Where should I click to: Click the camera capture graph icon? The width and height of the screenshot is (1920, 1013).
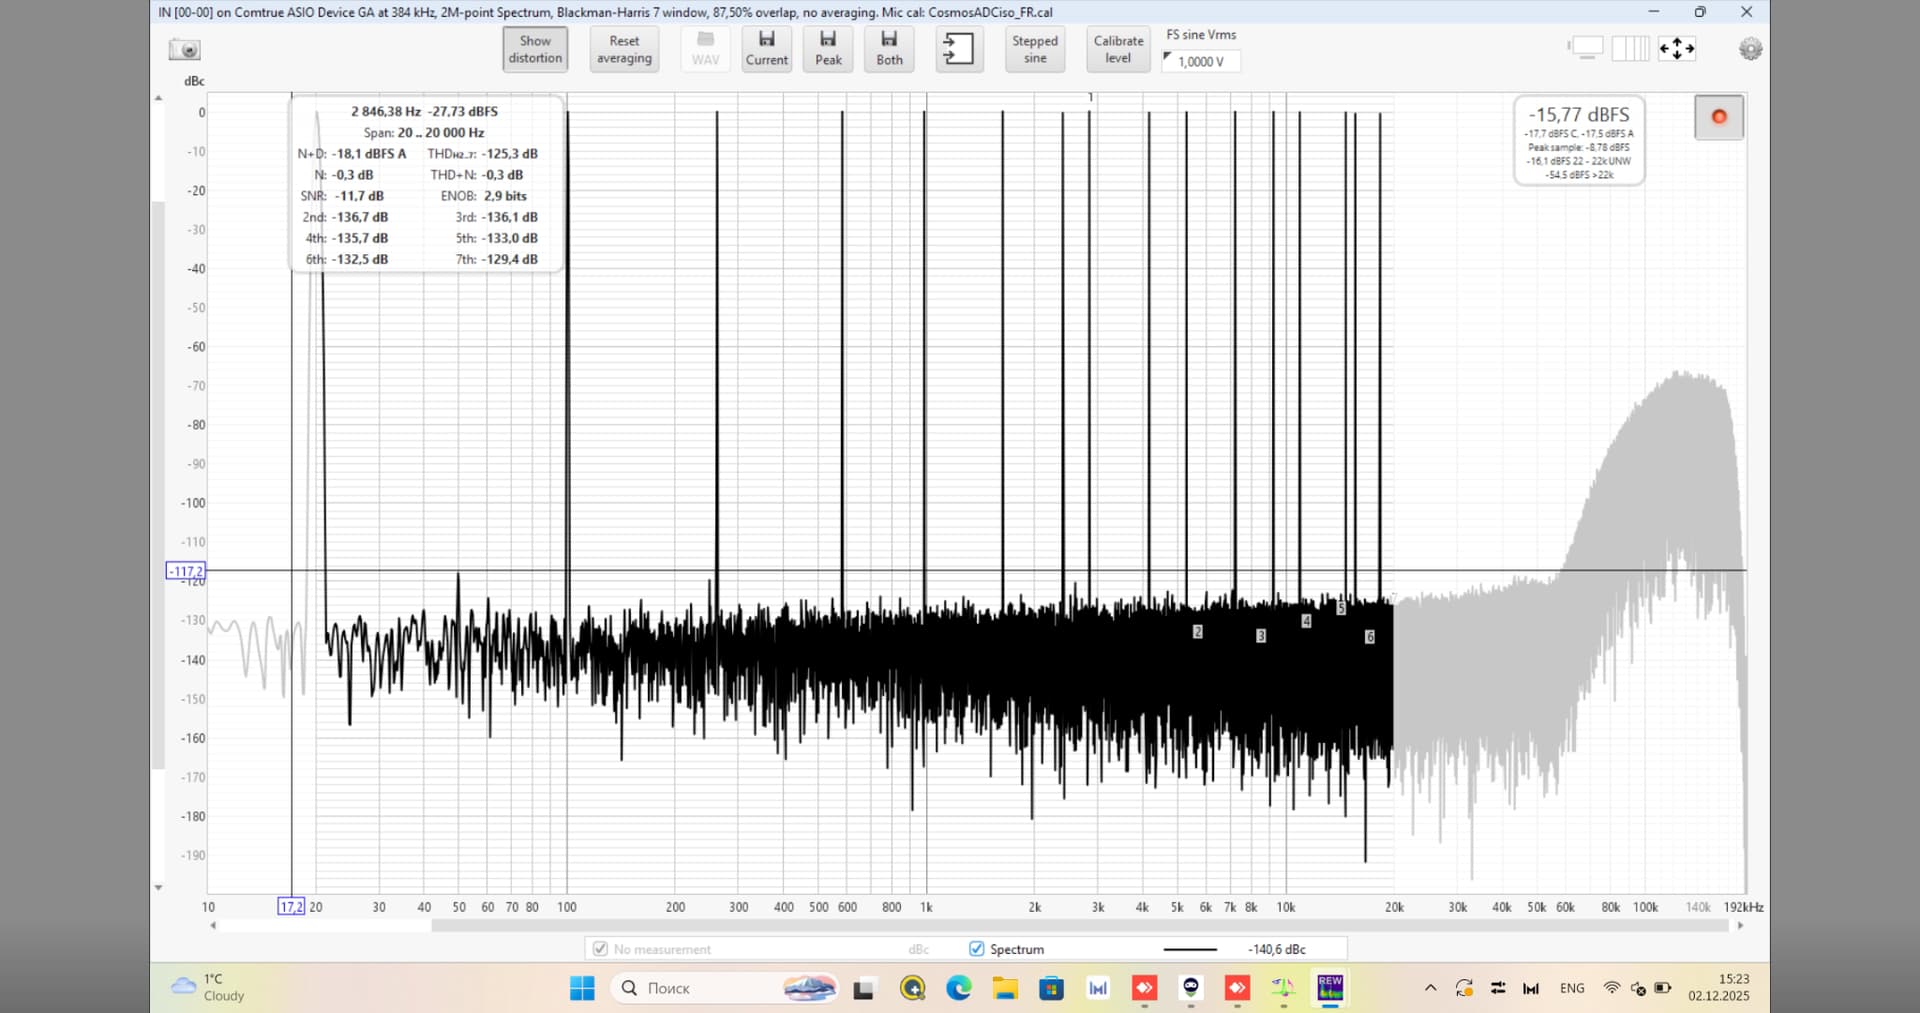point(185,49)
